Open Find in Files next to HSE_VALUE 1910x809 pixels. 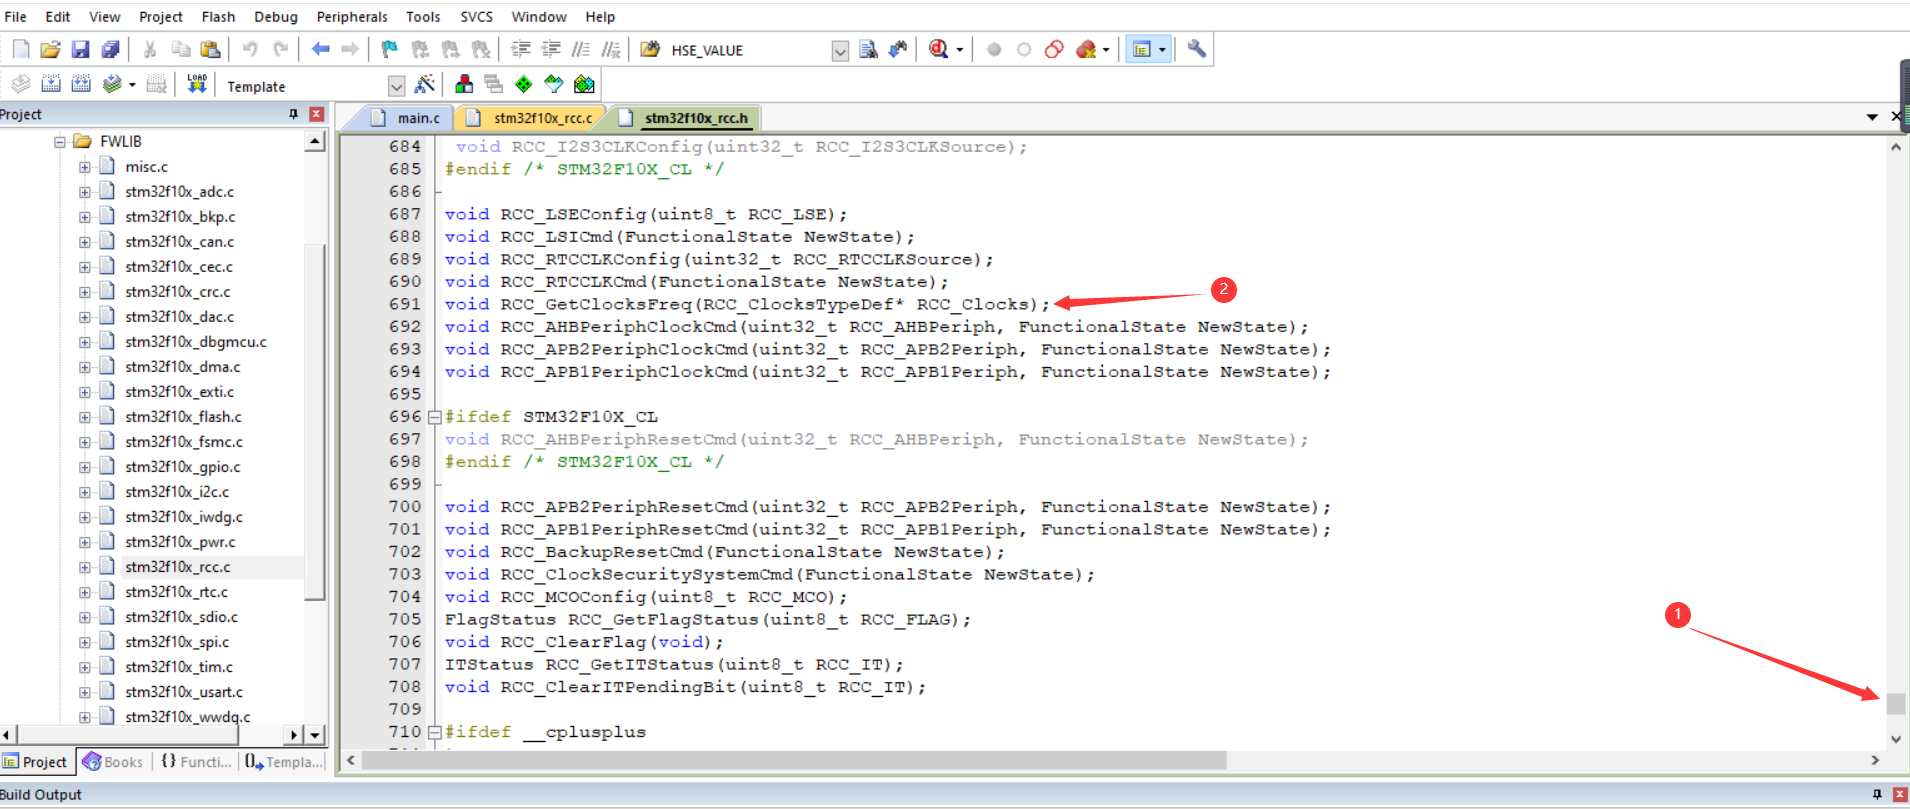coord(650,49)
